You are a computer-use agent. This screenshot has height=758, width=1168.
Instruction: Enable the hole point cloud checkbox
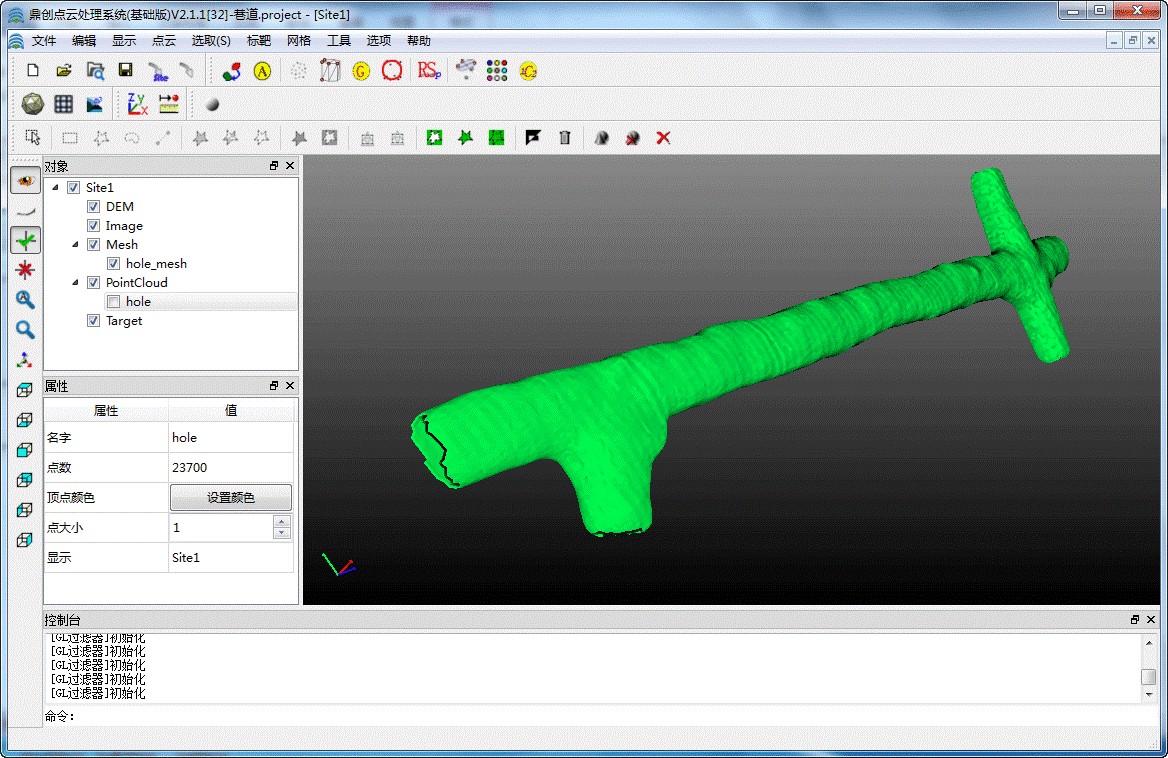tap(113, 302)
